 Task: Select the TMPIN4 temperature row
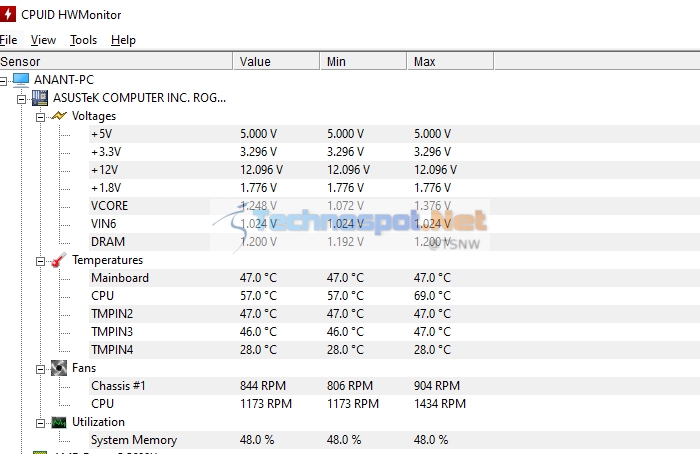tap(394, 350)
